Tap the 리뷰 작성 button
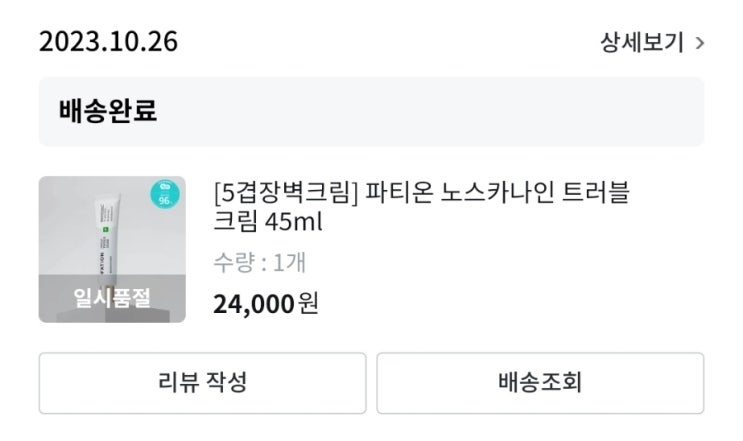Image resolution: width=743 pixels, height=441 pixels. 202,382
